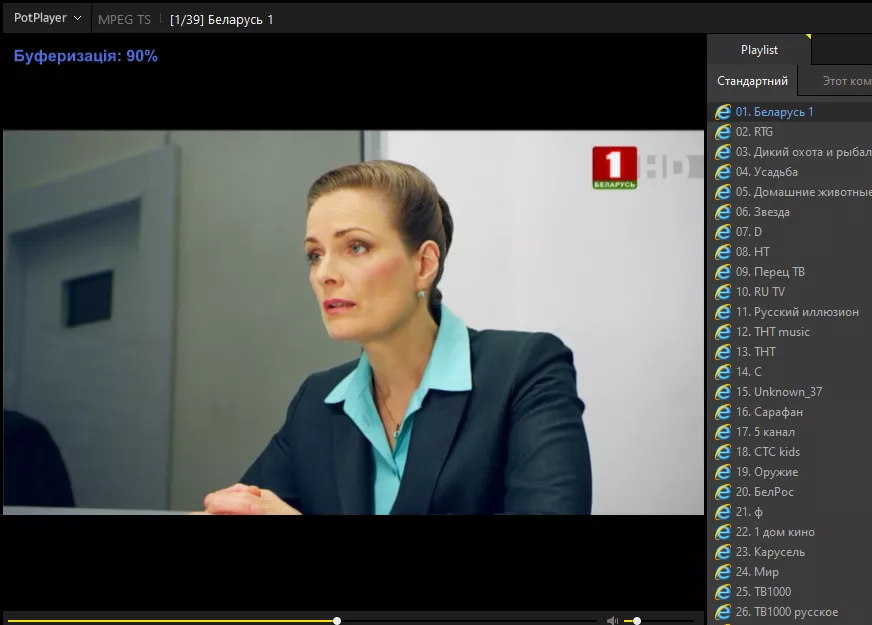Select the Стандартний playlist tab
872x625 pixels.
point(752,81)
